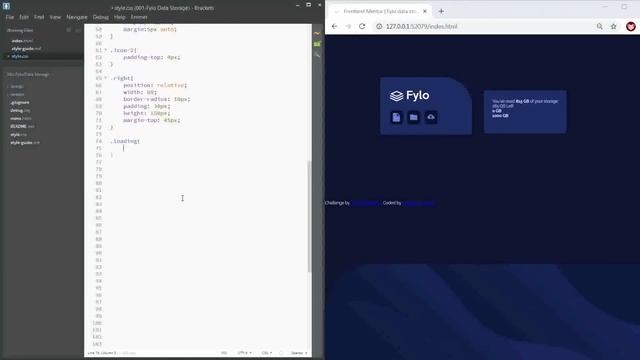Click the position: relative code line

(155, 85)
